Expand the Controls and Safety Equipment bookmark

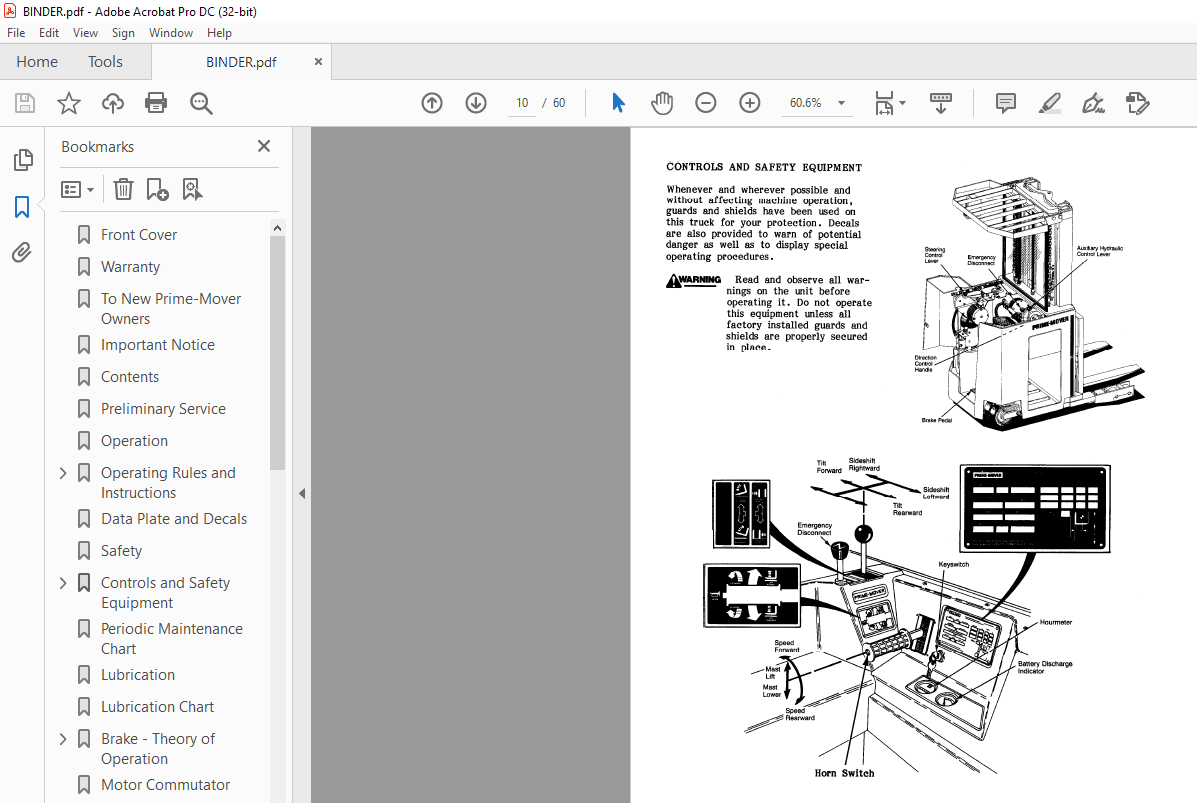point(62,582)
